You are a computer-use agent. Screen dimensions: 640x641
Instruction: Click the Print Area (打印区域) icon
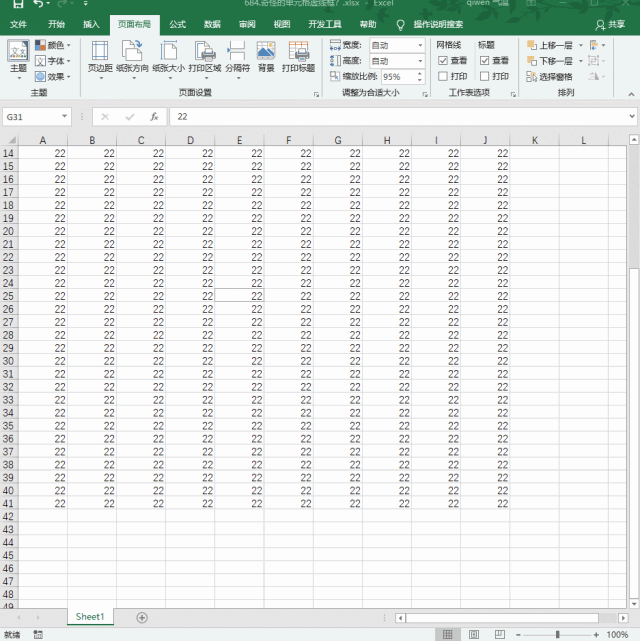(x=205, y=51)
